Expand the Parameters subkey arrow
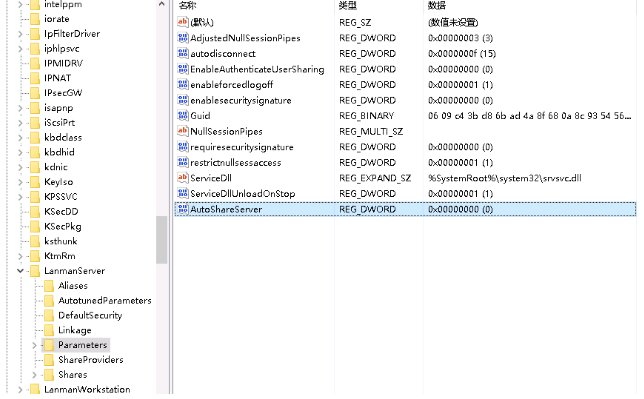The image size is (644, 399). click(34, 345)
